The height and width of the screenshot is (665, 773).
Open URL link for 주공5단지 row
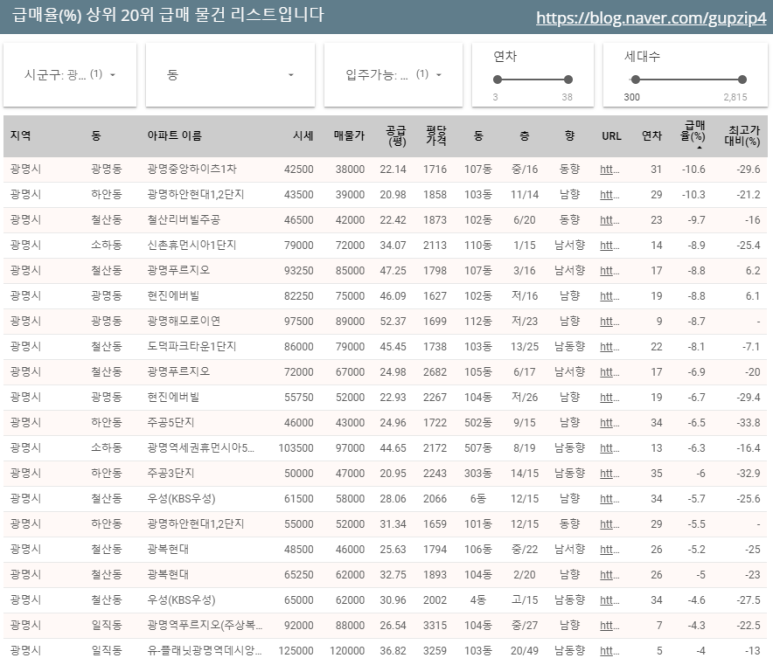click(609, 422)
